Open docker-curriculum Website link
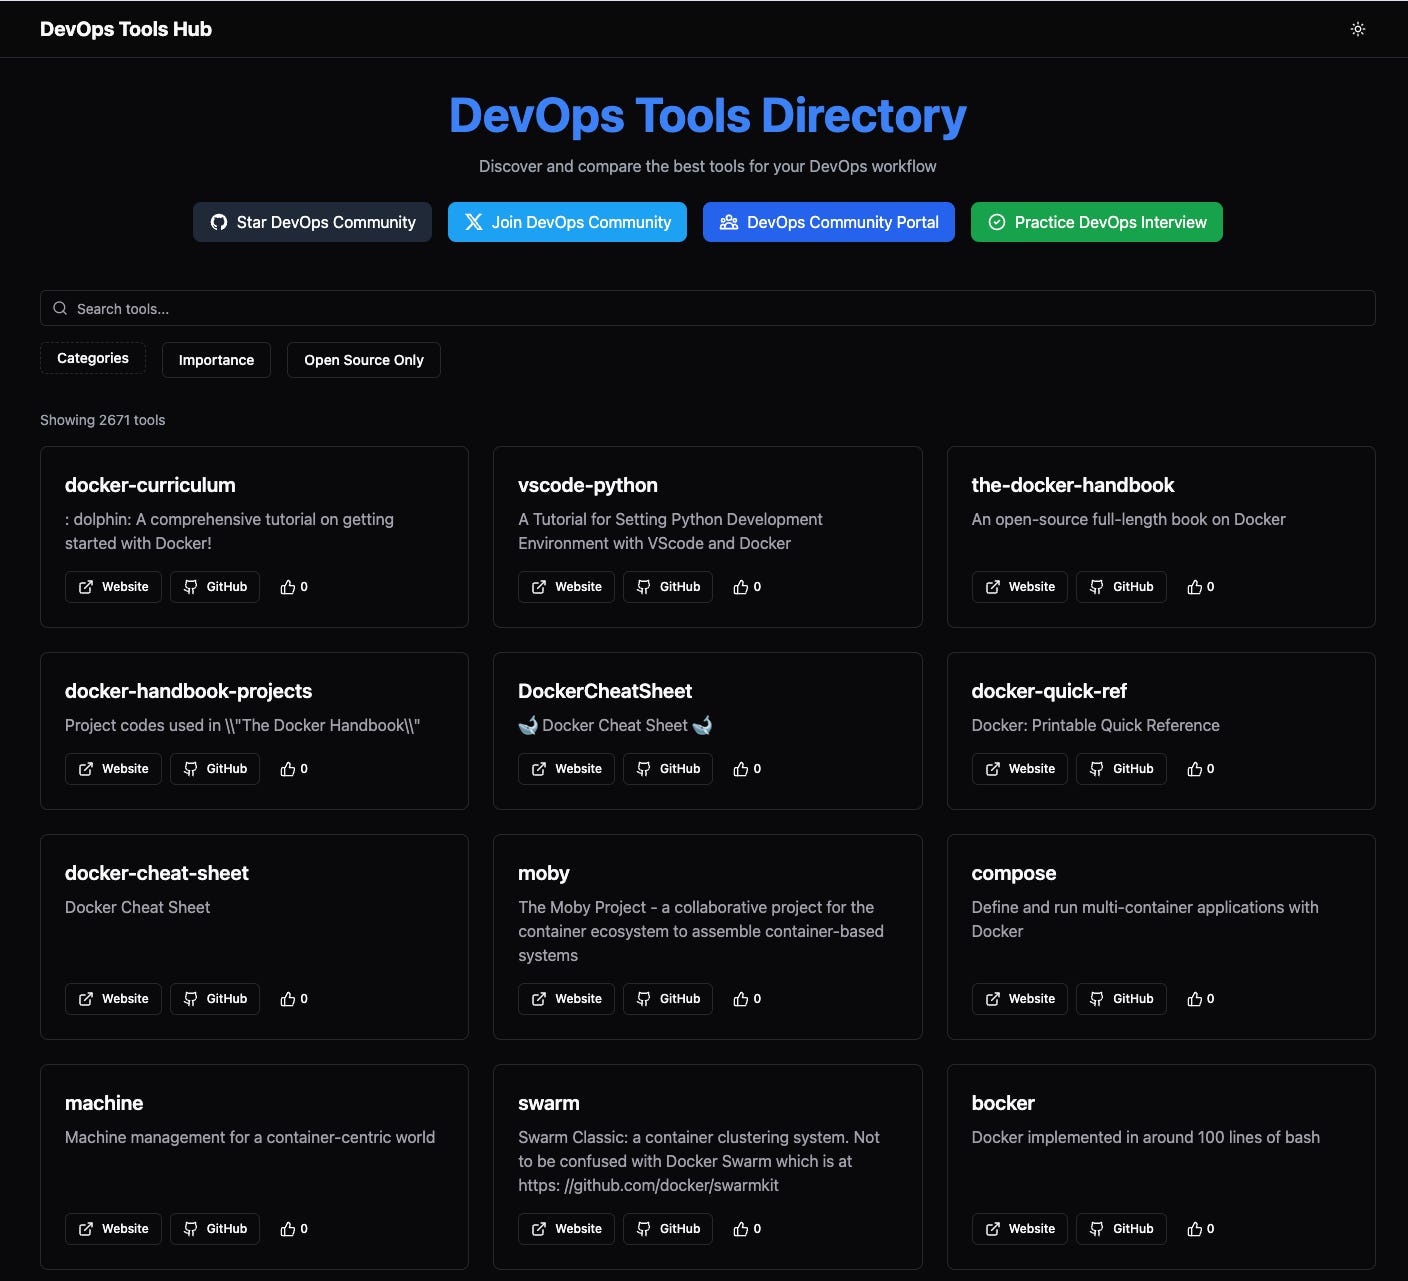Viewport: 1408px width, 1281px height. pyautogui.click(x=113, y=587)
